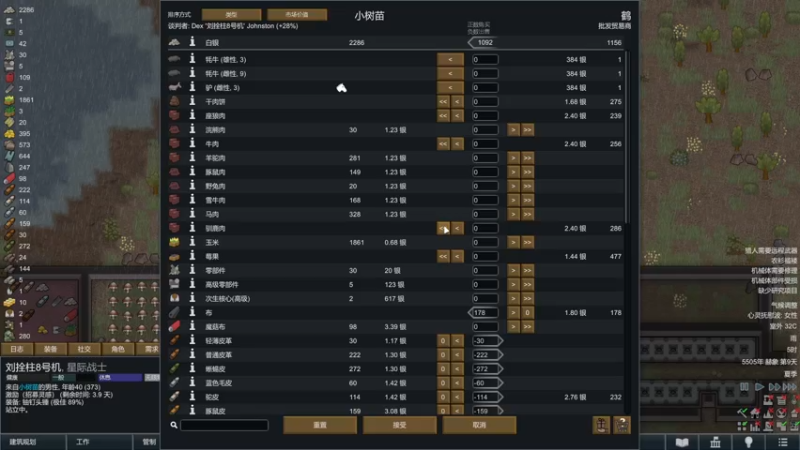
Task: Set normal game speed play icon
Action: point(759,387)
